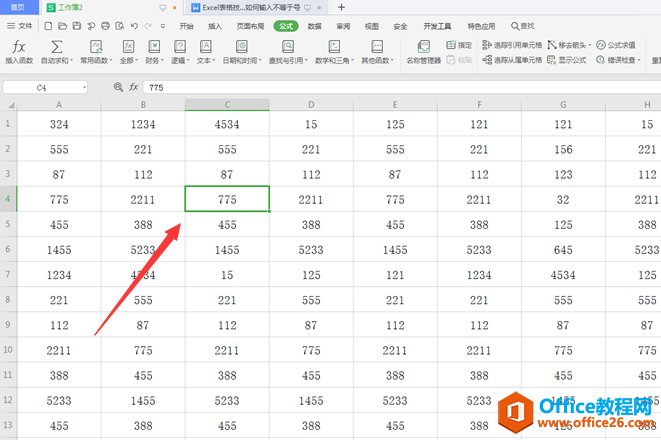Open the 日期和时间 functions book
661x440 pixels.
pyautogui.click(x=242, y=52)
